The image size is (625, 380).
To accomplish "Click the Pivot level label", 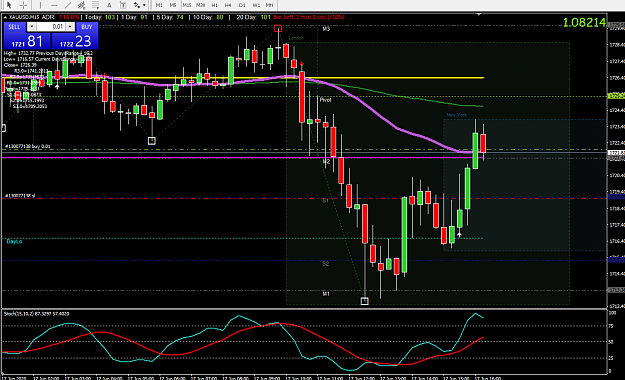I will [x=325, y=100].
